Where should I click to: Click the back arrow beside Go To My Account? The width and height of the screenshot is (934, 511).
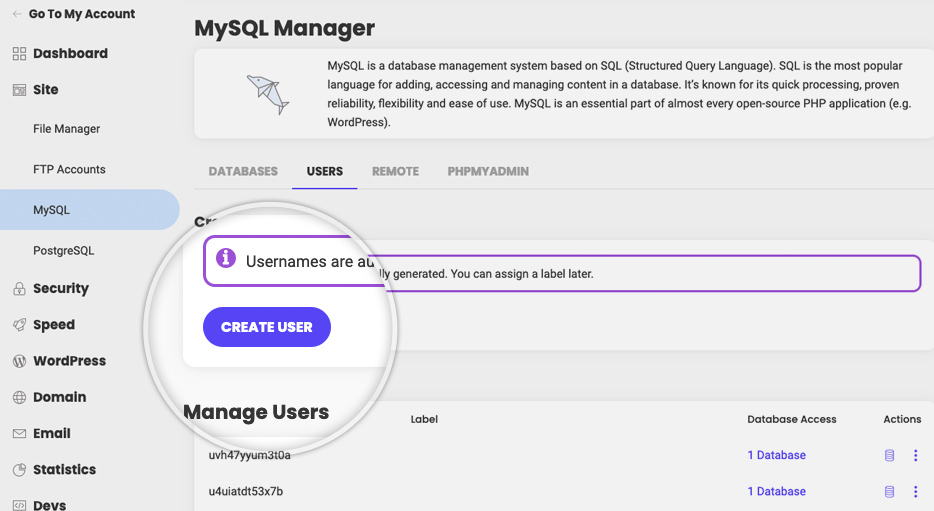tap(17, 14)
